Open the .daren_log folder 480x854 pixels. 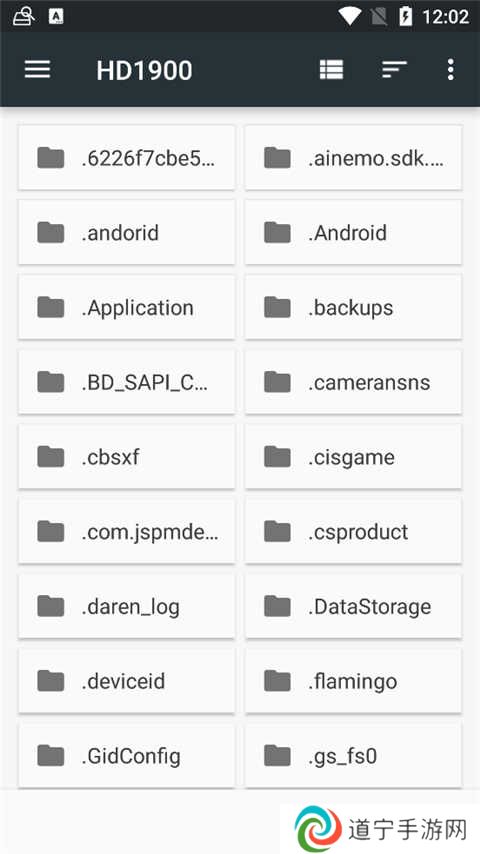click(x=127, y=606)
